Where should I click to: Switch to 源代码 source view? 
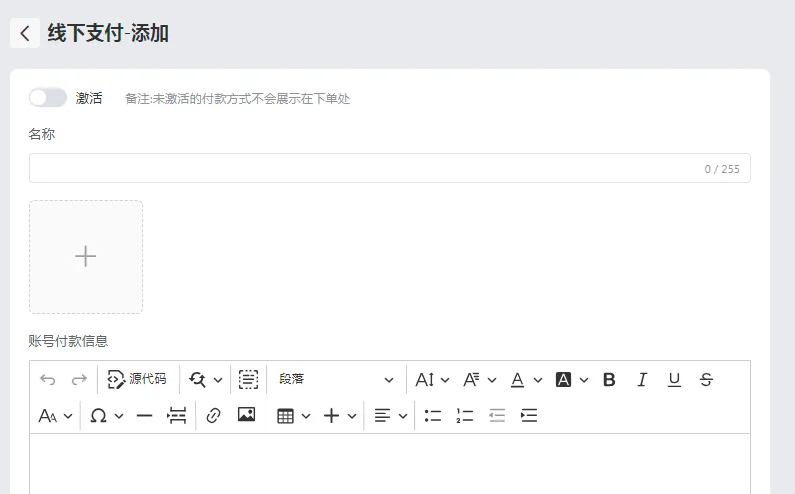click(x=137, y=379)
